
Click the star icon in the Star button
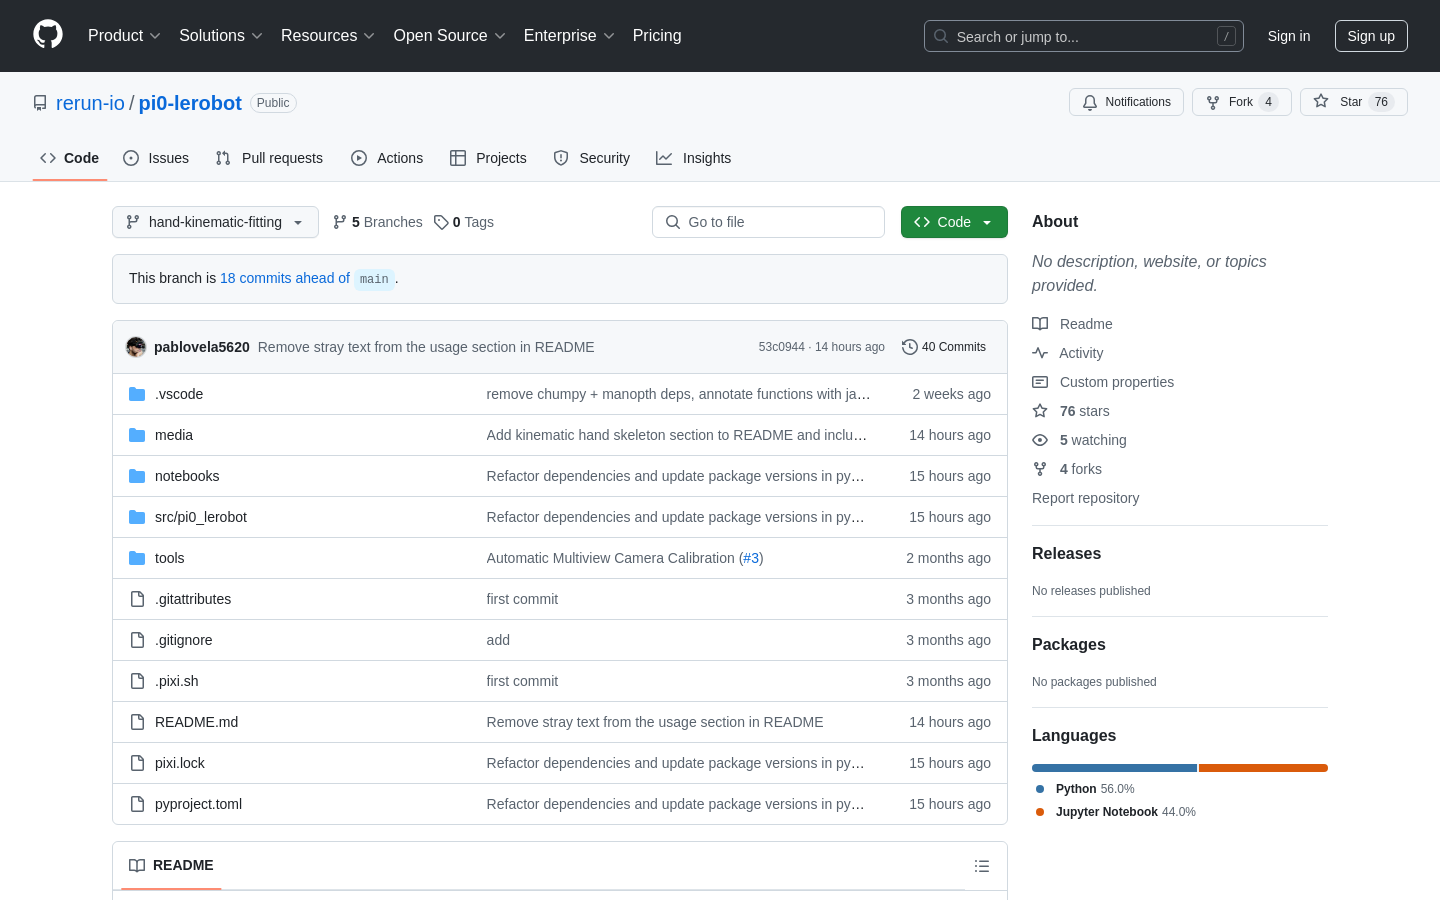click(x=1321, y=102)
